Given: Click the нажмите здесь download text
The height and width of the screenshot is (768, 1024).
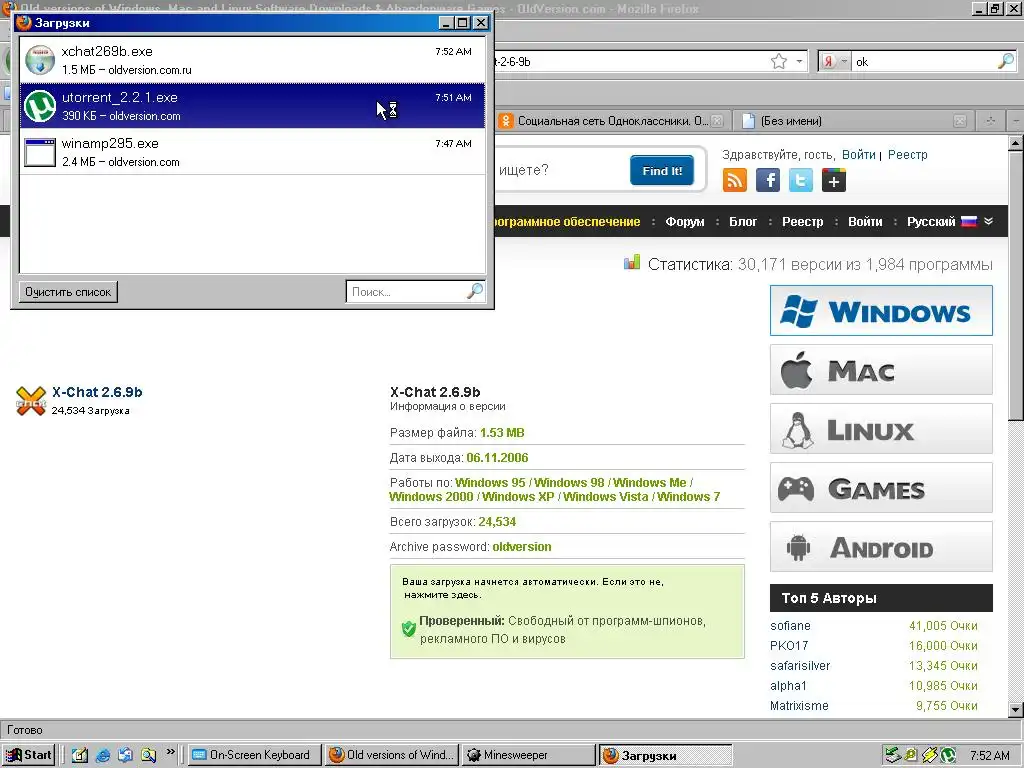Looking at the screenshot, I should click(442, 595).
